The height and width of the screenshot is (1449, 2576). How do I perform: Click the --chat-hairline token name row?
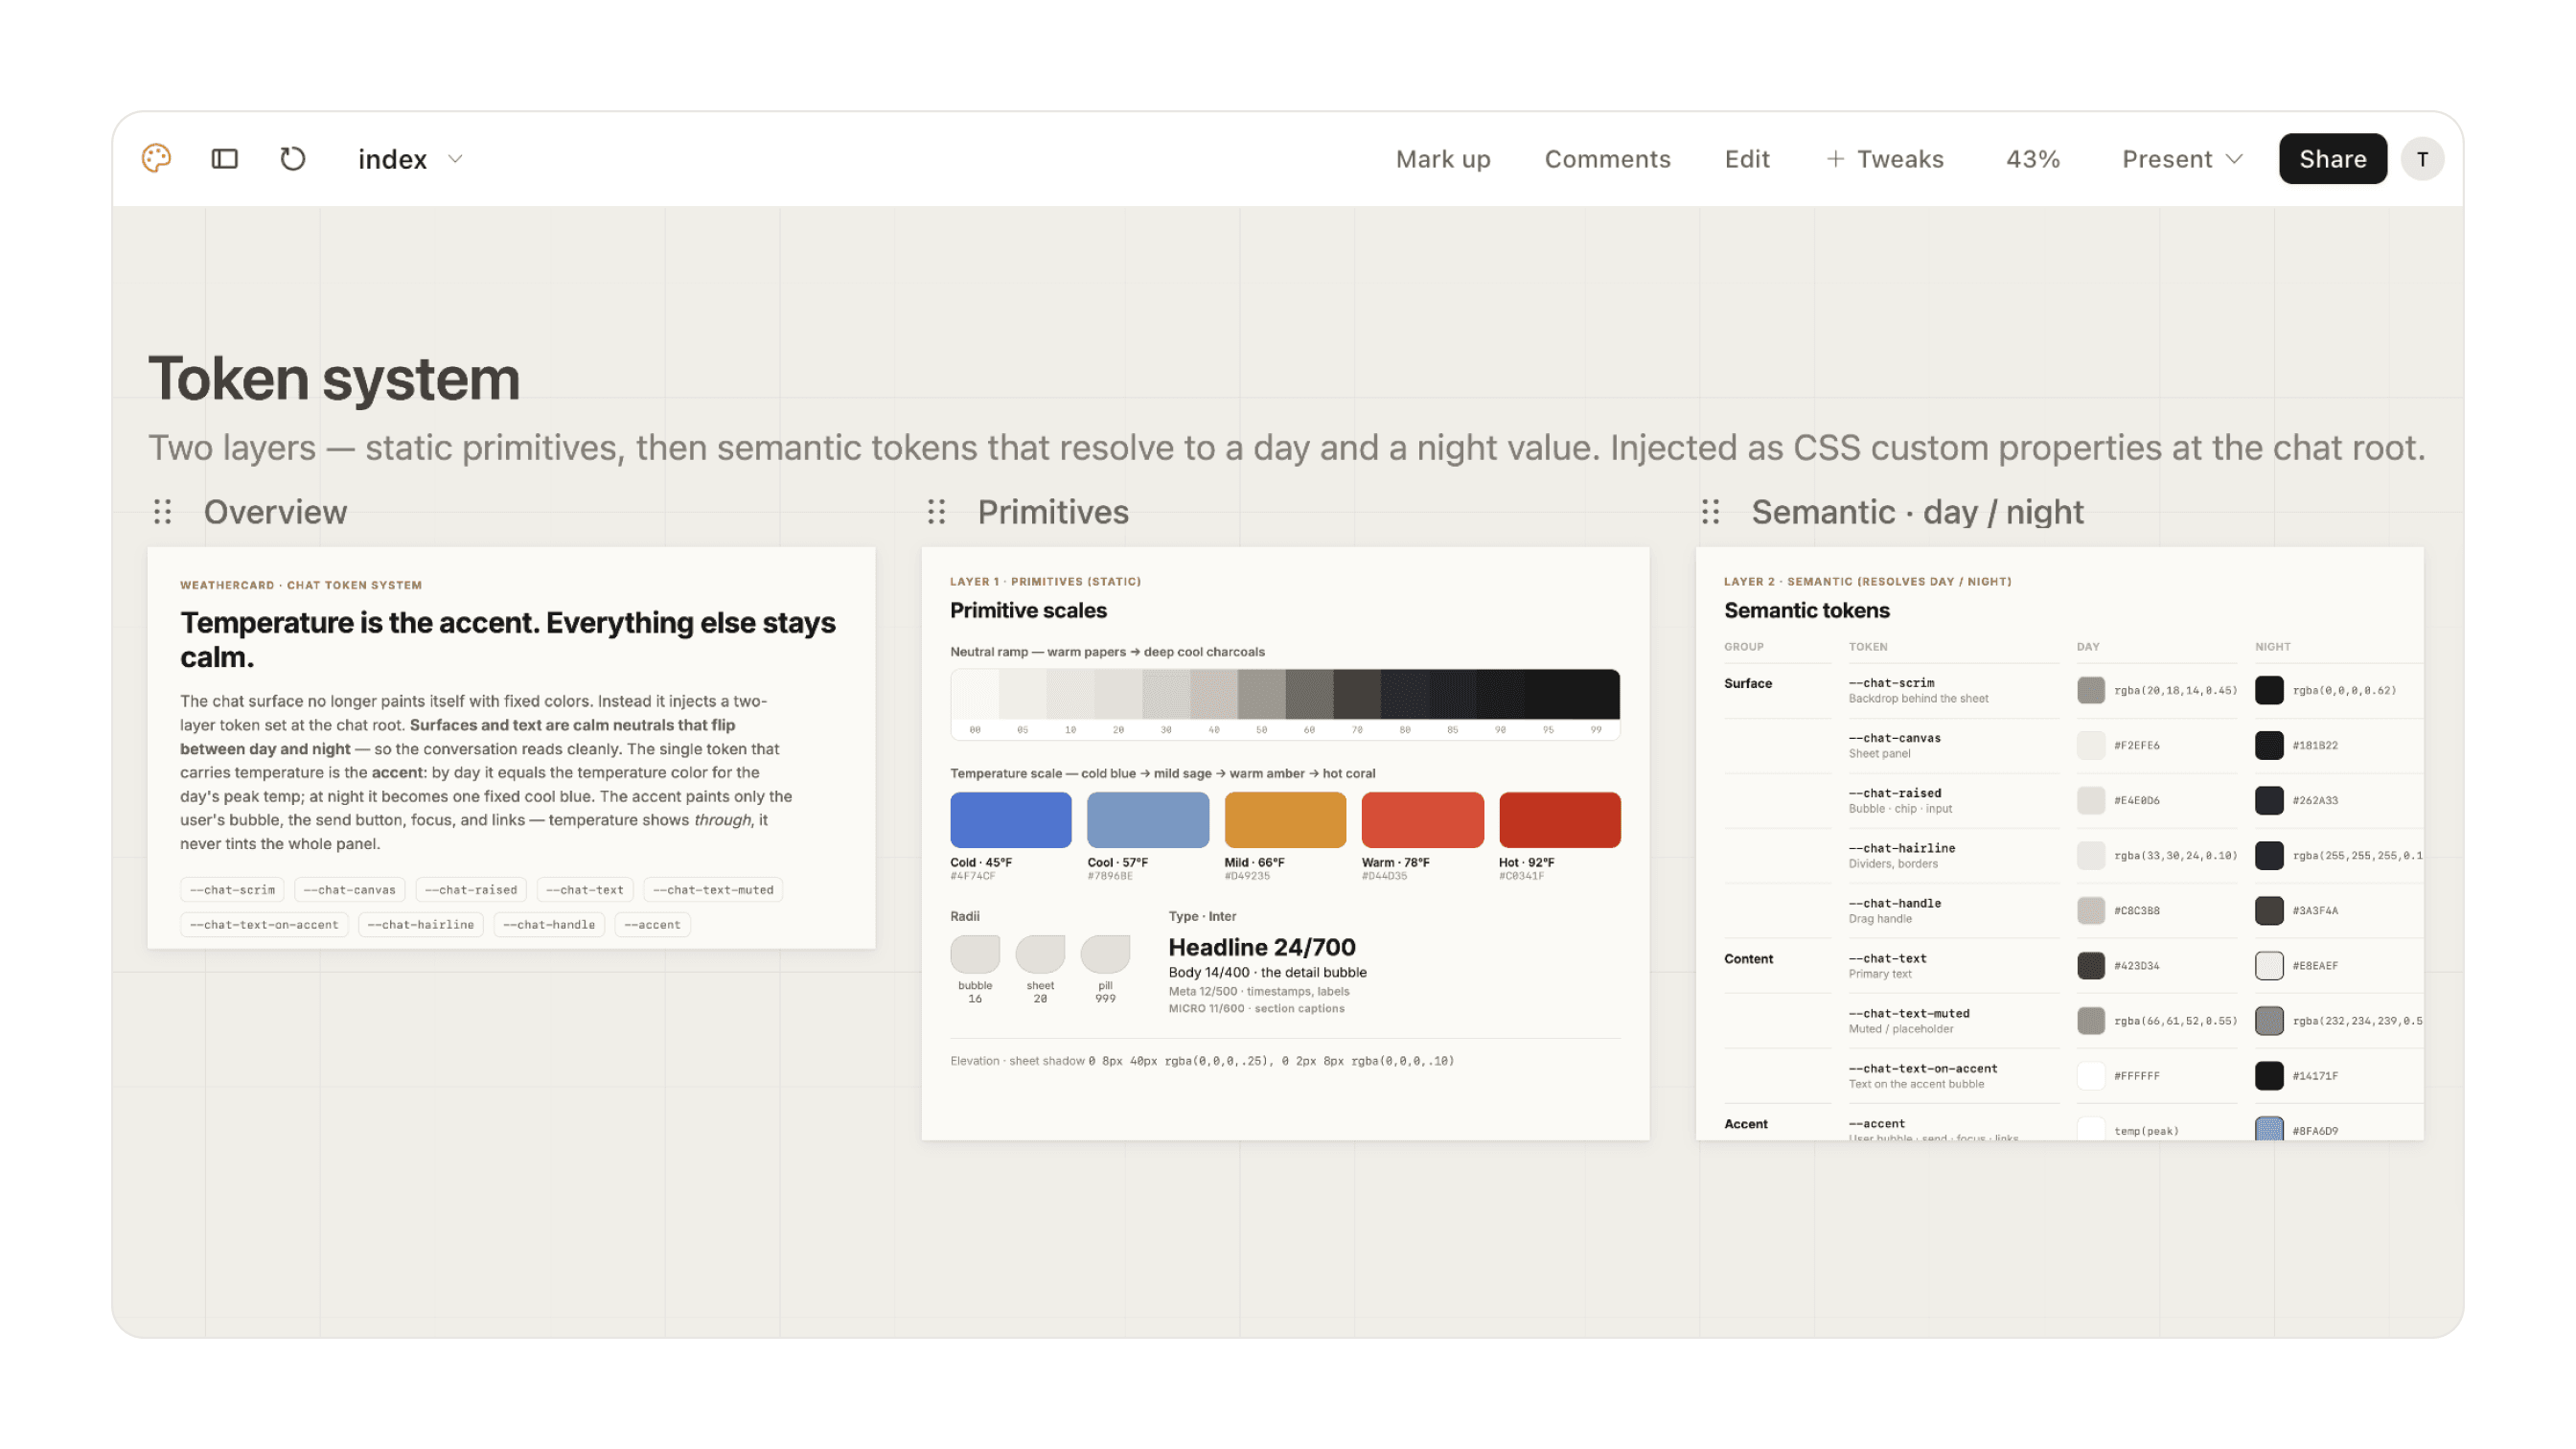pos(1901,848)
